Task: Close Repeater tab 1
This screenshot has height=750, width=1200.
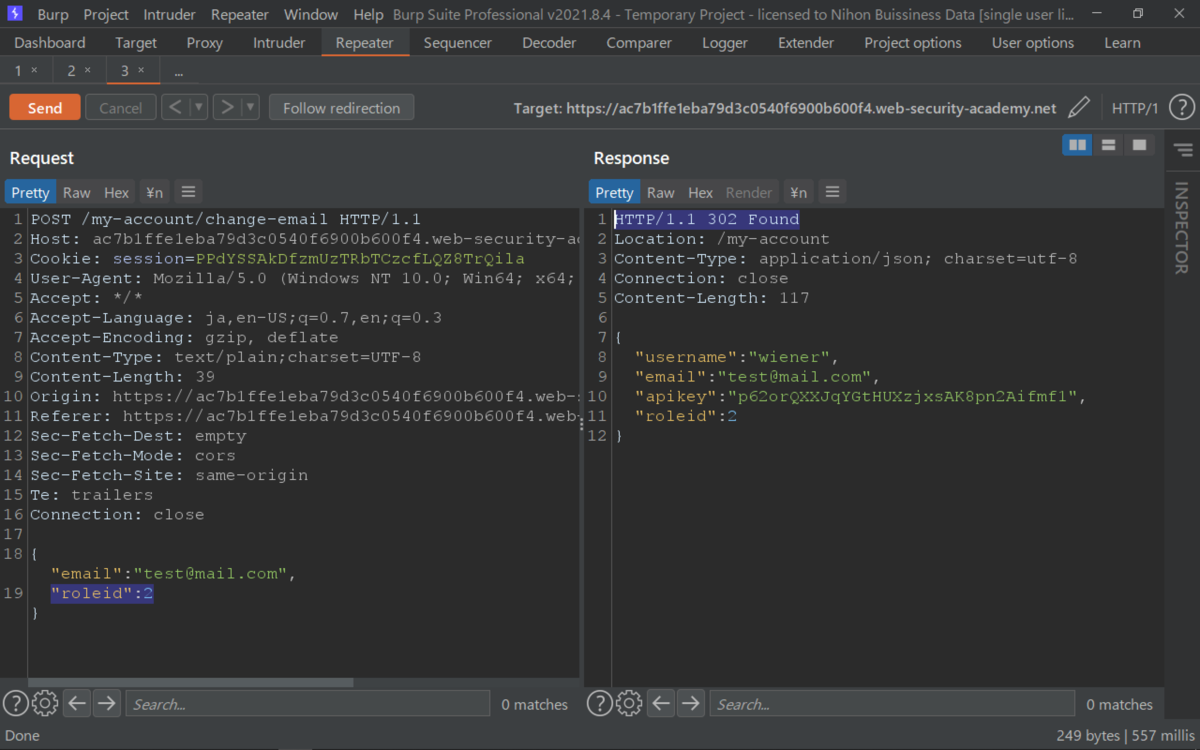Action: (34, 70)
